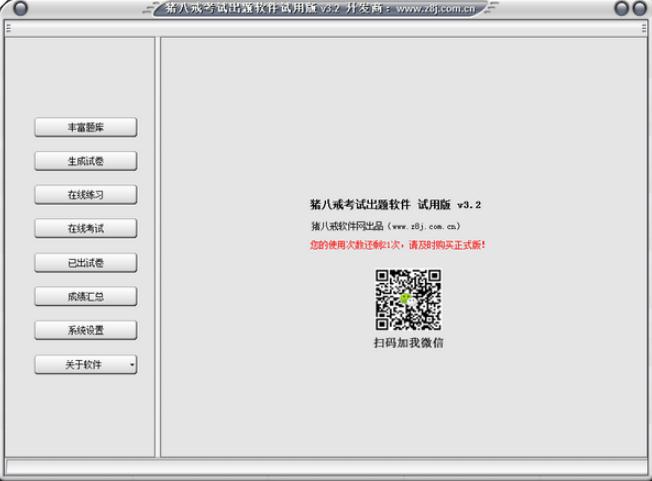Click the first round button at title bar right
Screen dimensions: 652x481
[622, 8]
